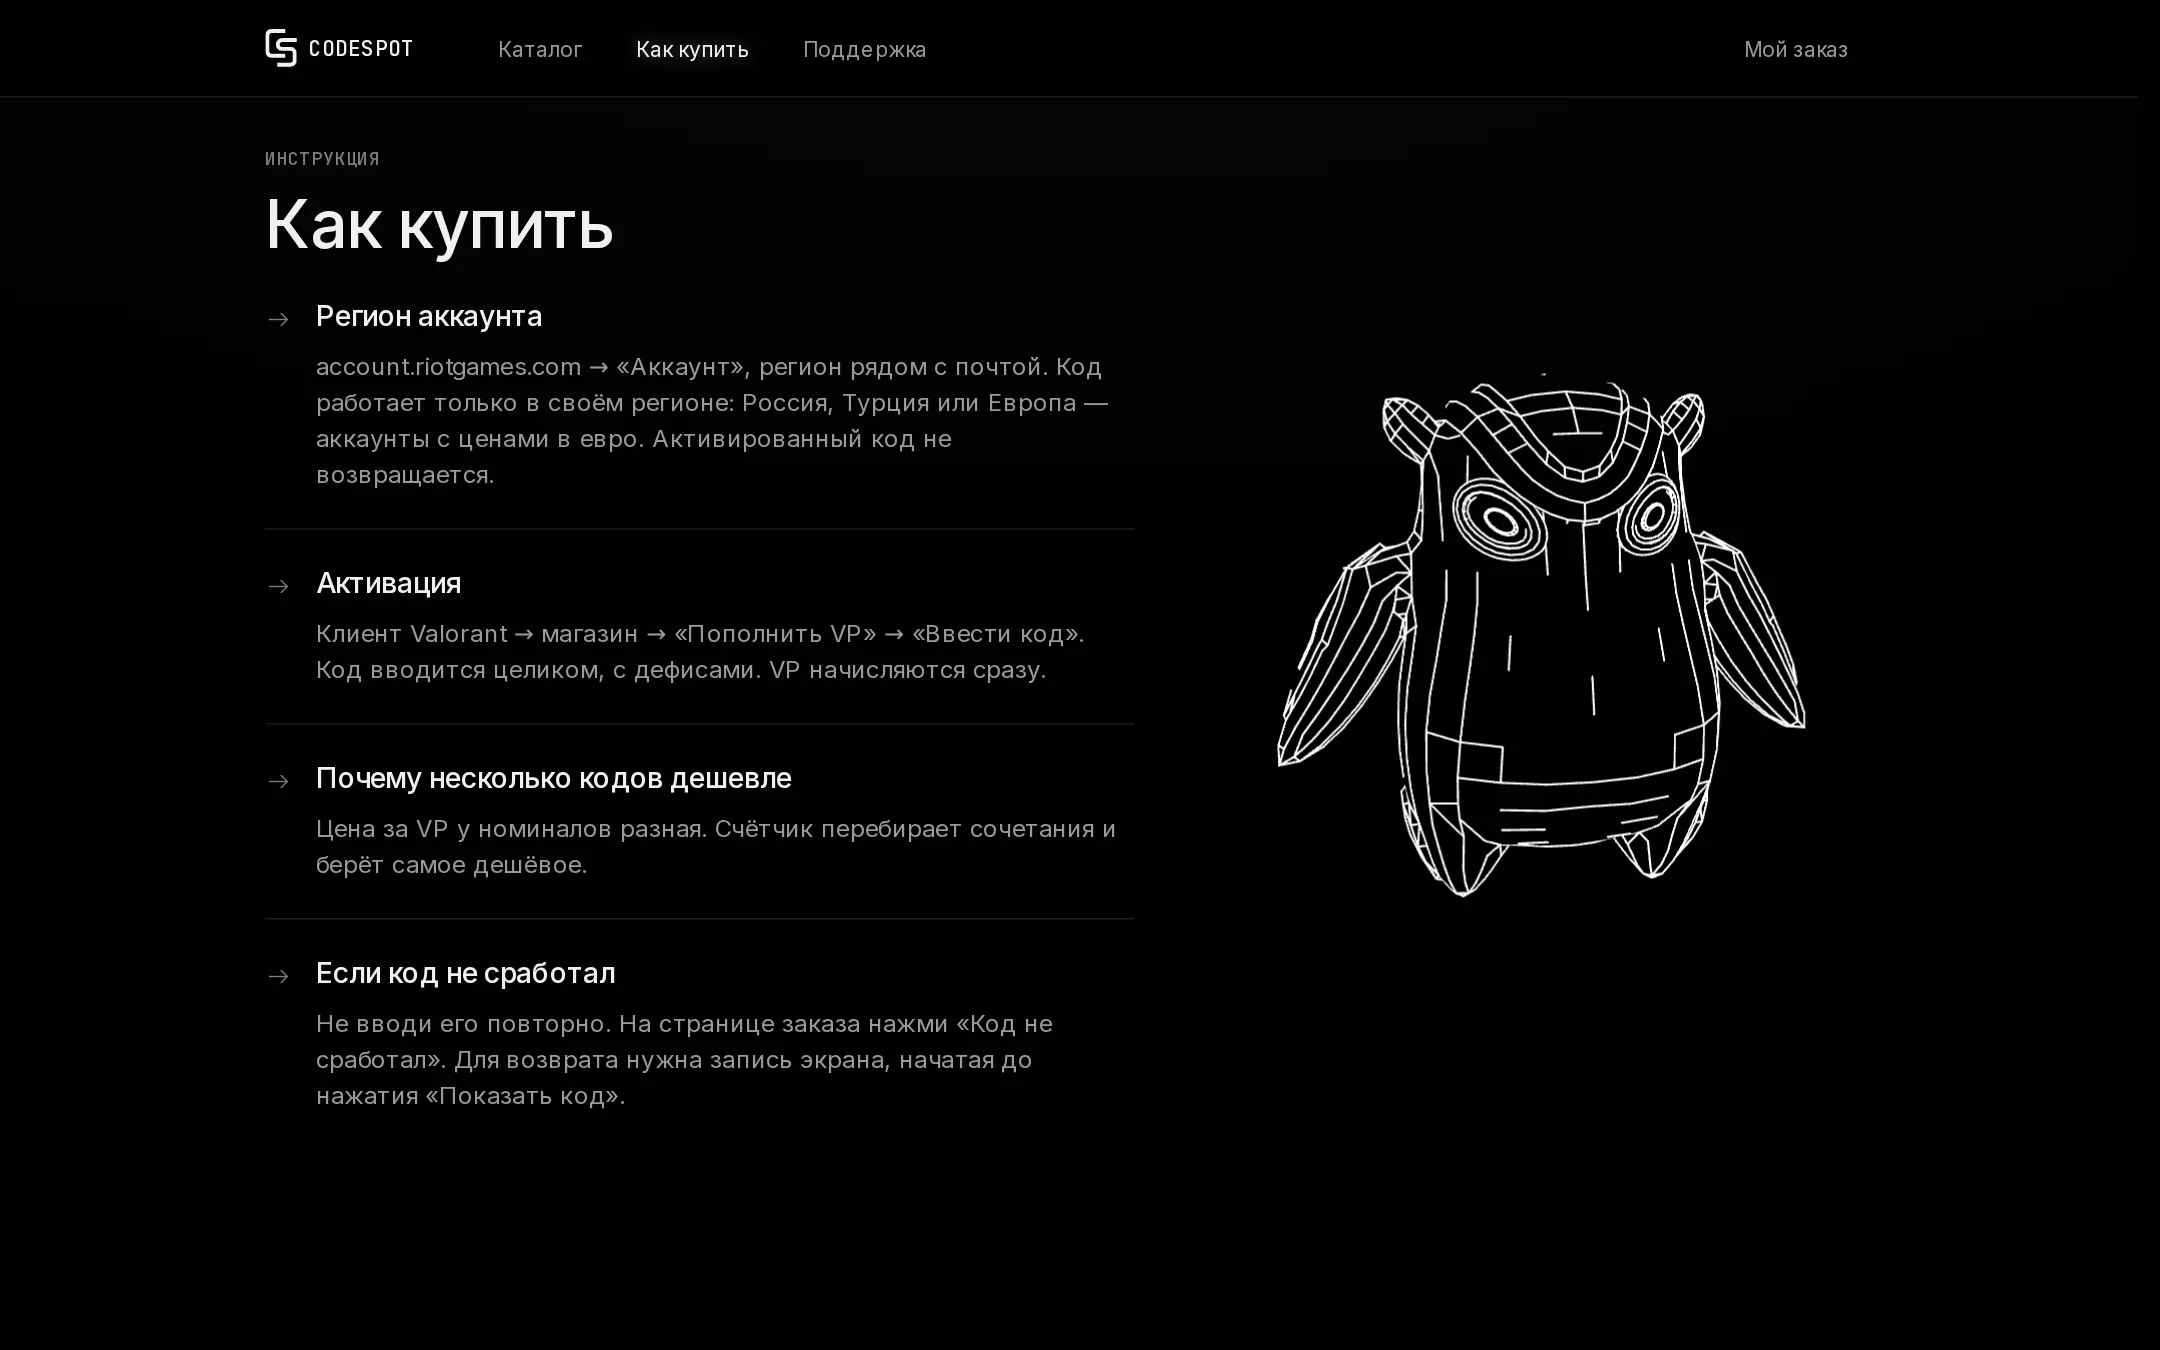Open Мой заказ in the header
Screen dimensions: 2160x1350
[x=1796, y=49]
